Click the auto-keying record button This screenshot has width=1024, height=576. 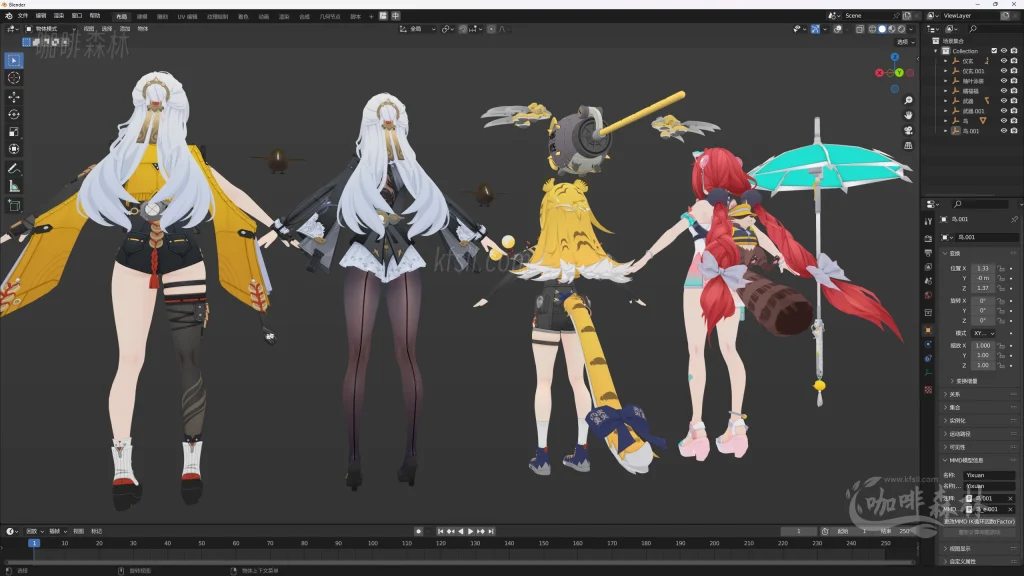tap(419, 532)
